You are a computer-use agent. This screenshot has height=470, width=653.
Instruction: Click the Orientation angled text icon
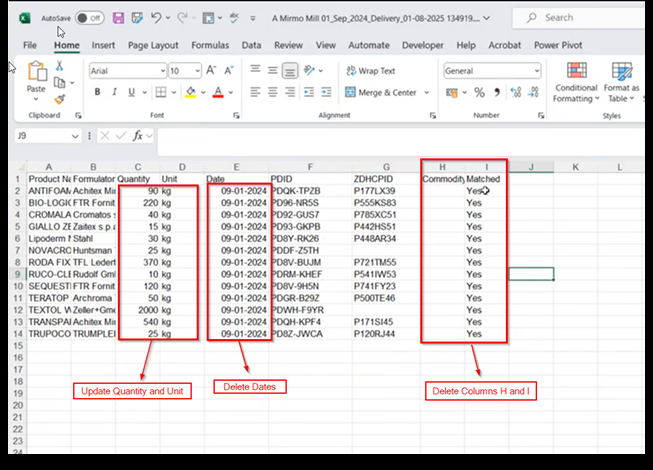click(309, 70)
